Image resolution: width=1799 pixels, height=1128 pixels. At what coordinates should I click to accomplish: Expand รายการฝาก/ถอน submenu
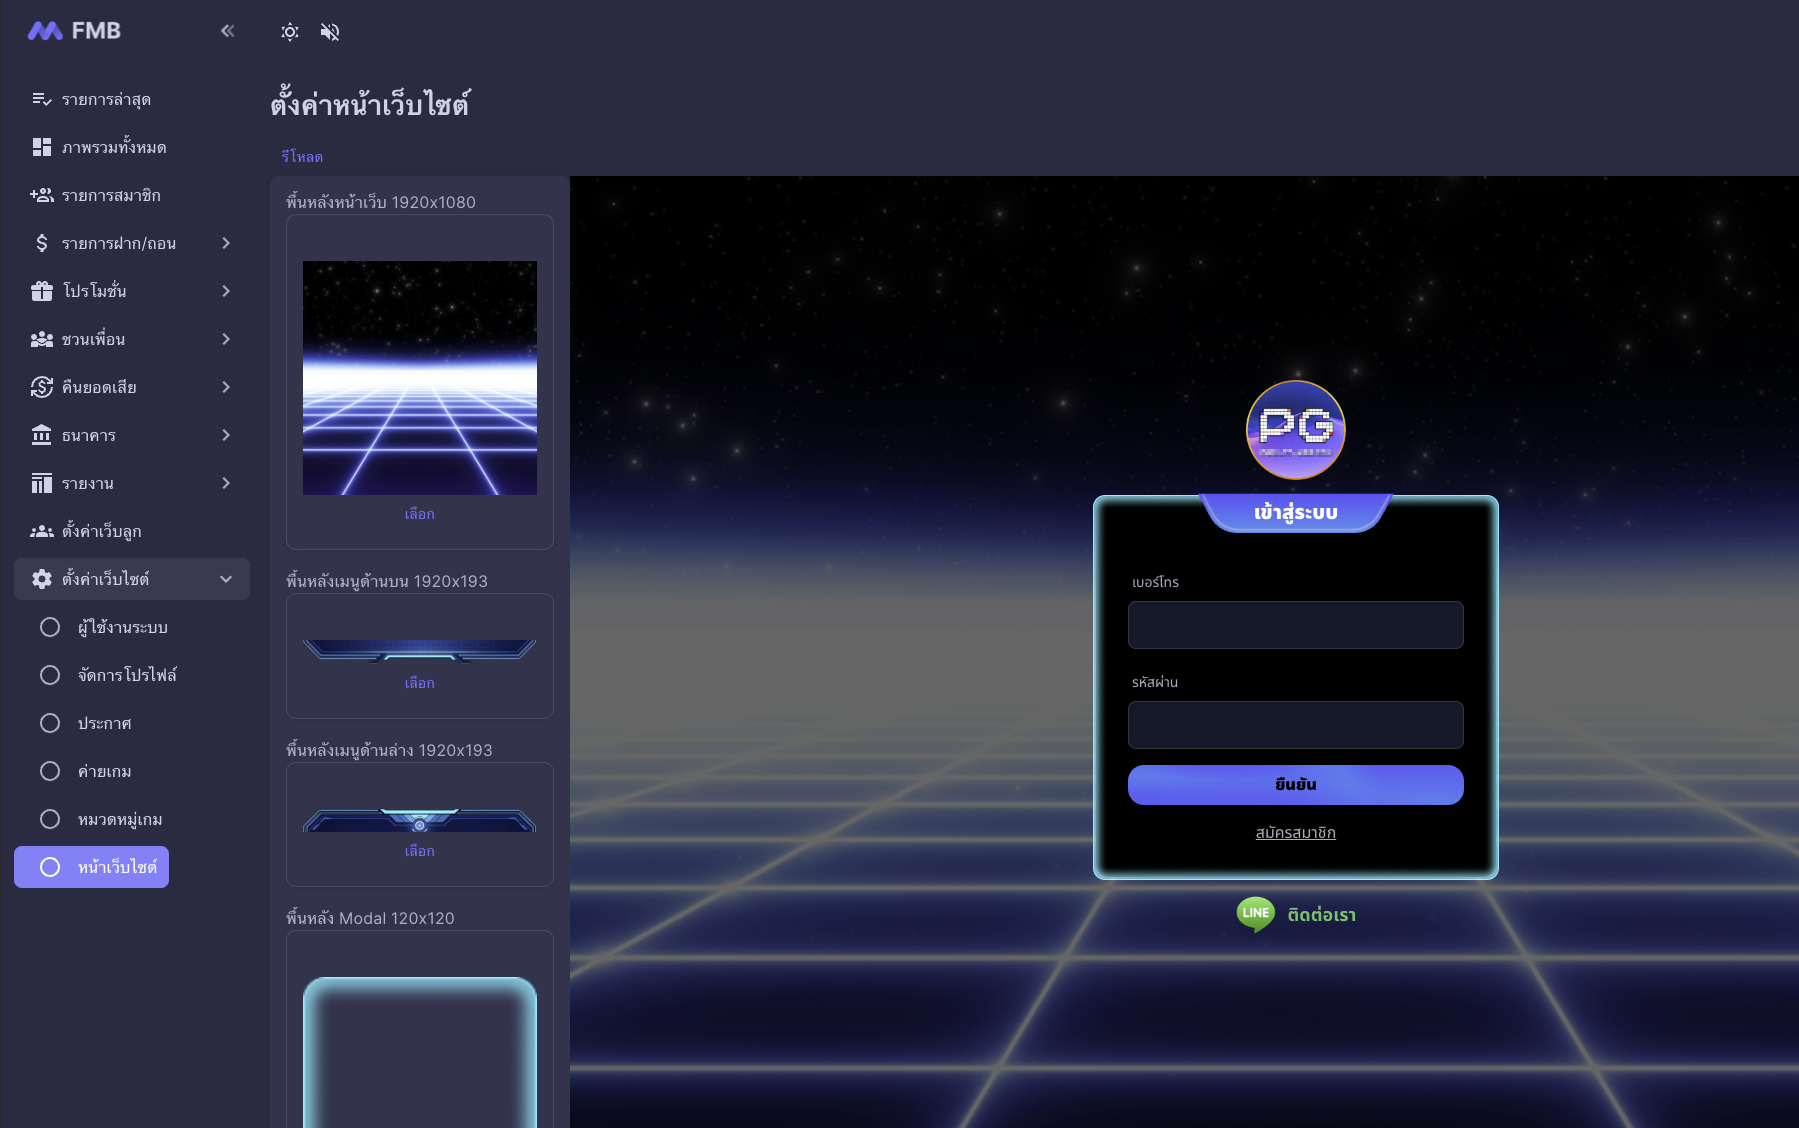point(226,243)
